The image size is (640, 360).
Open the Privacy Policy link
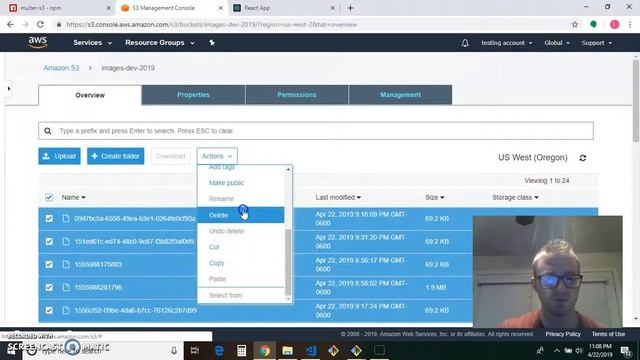point(563,334)
